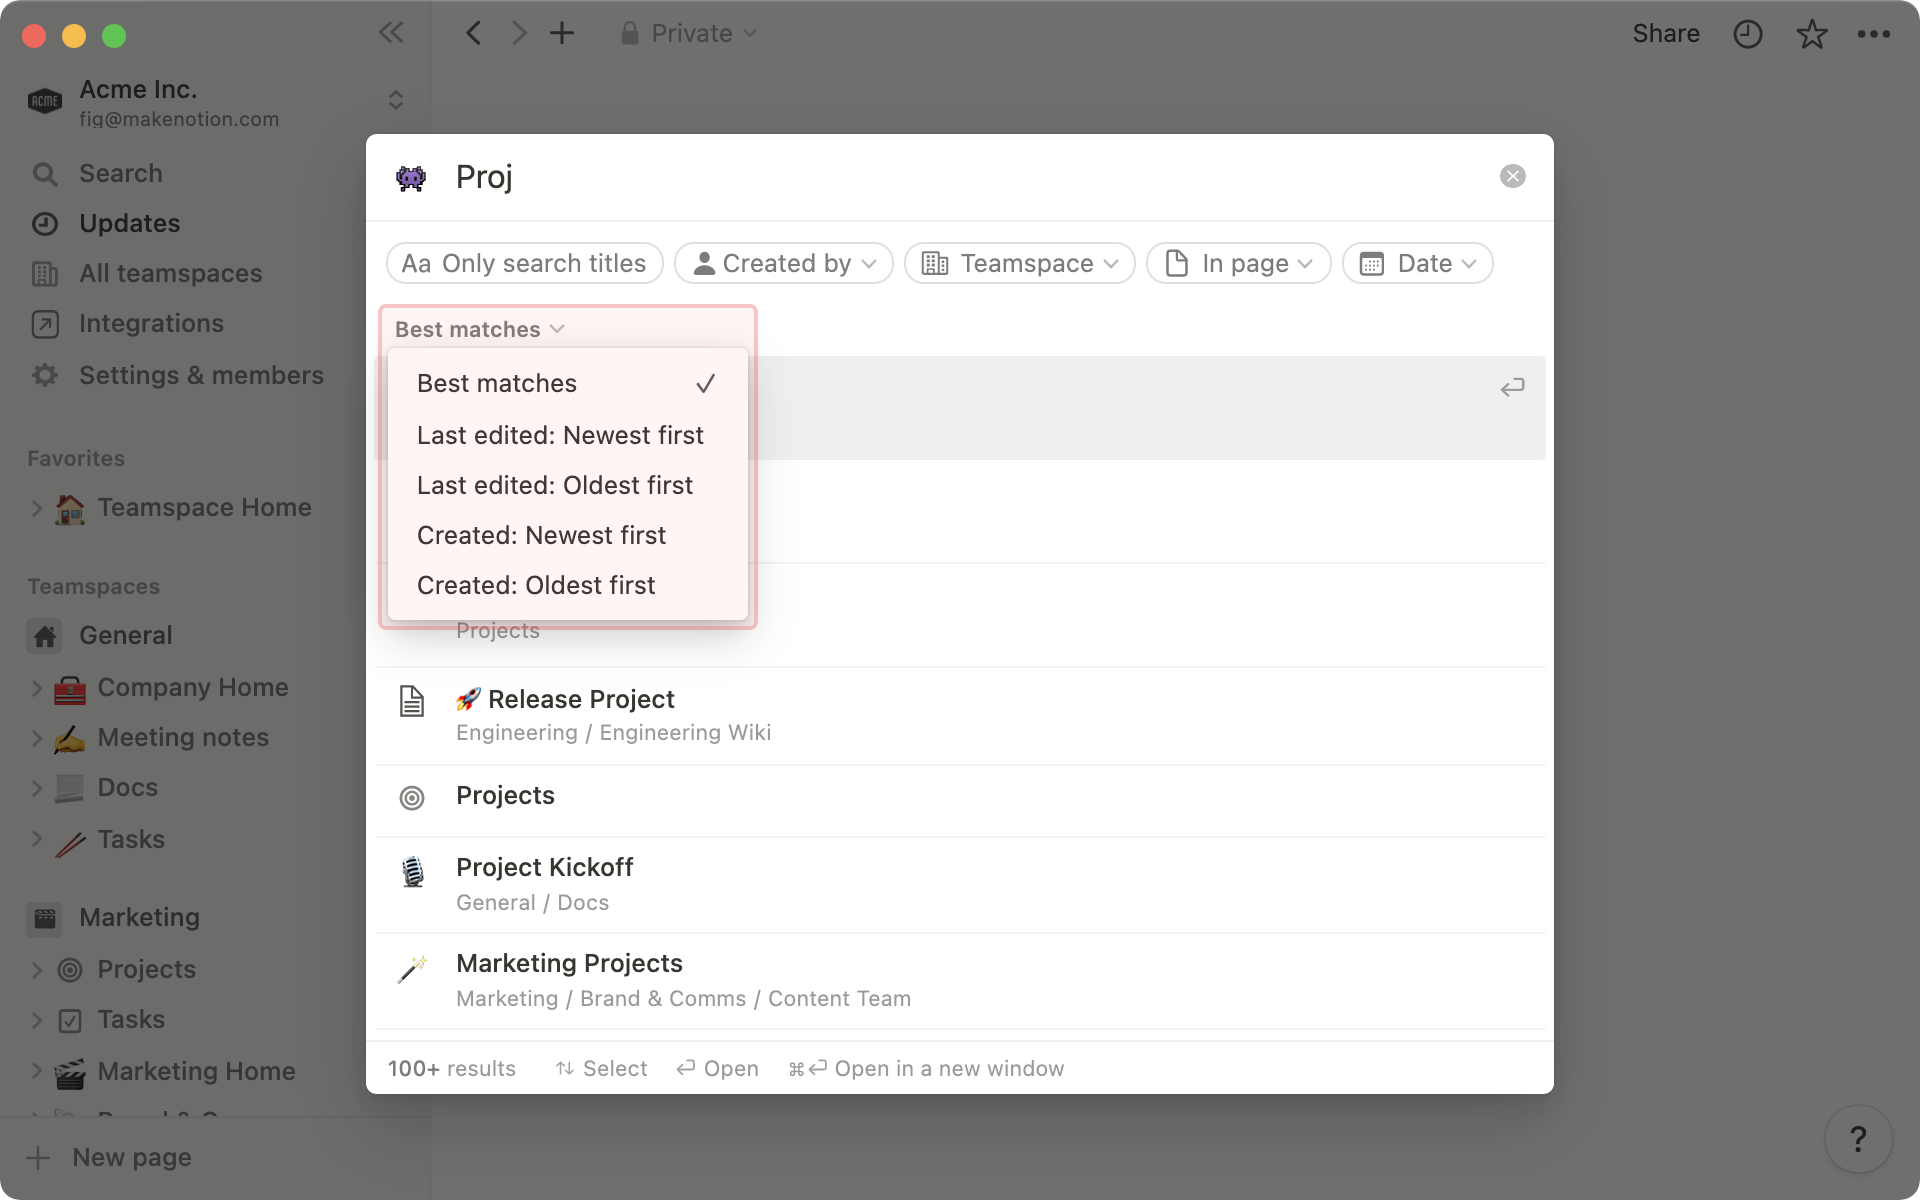Image resolution: width=1920 pixels, height=1200 pixels.
Task: Expand Marketing Home tree item
Action: 37,1071
